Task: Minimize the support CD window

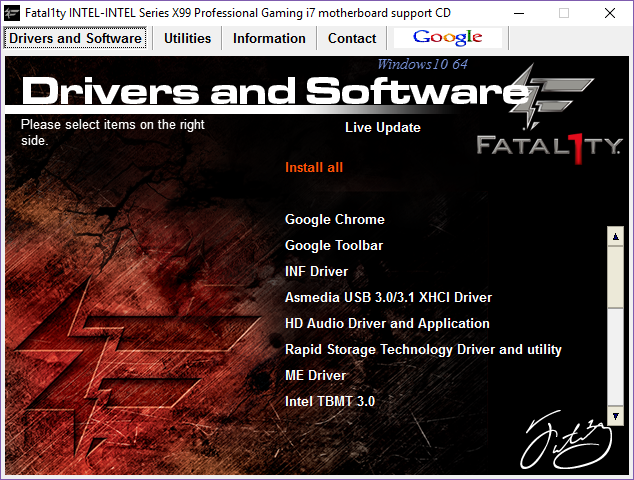Action: coord(519,13)
